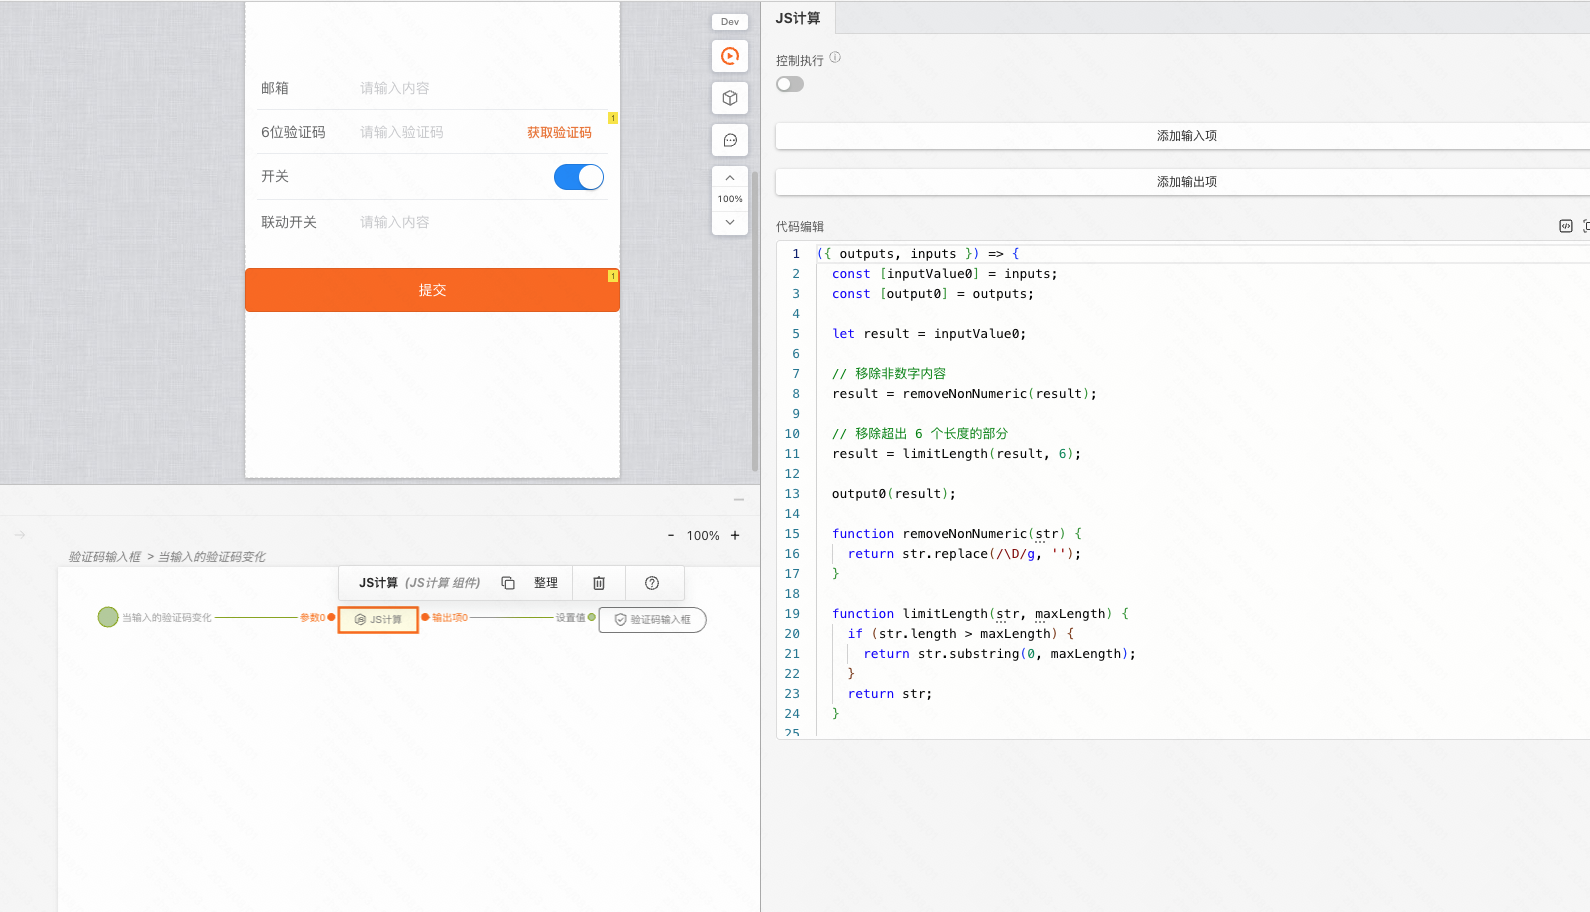
Task: Click the 代码编辑 section label
Action: pos(800,227)
